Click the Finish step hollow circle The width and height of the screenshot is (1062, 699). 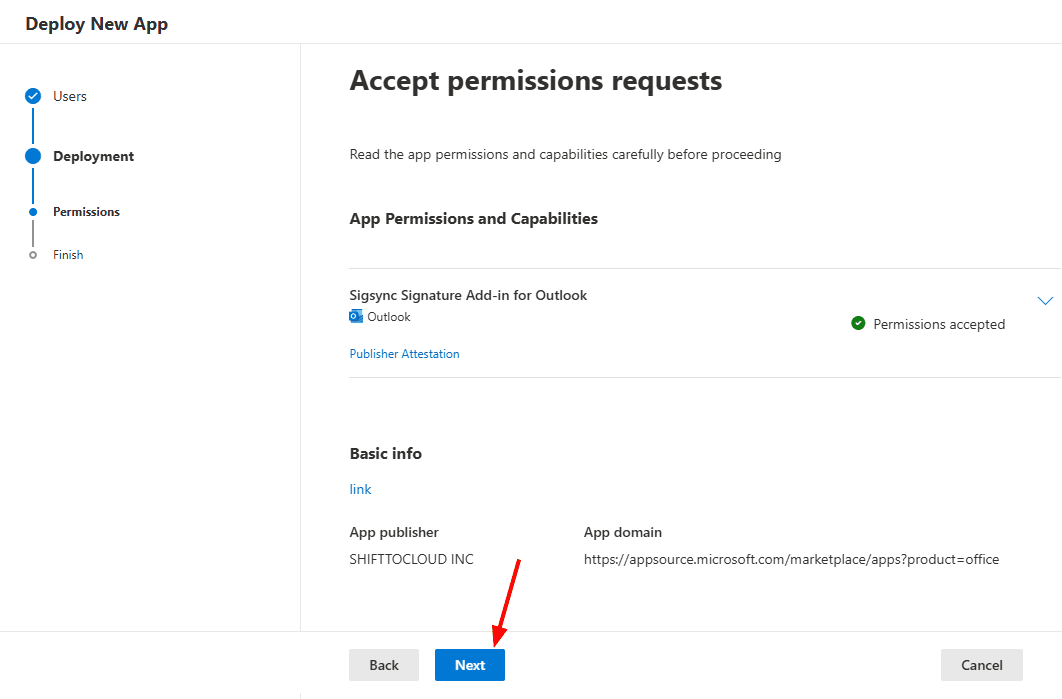point(33,255)
